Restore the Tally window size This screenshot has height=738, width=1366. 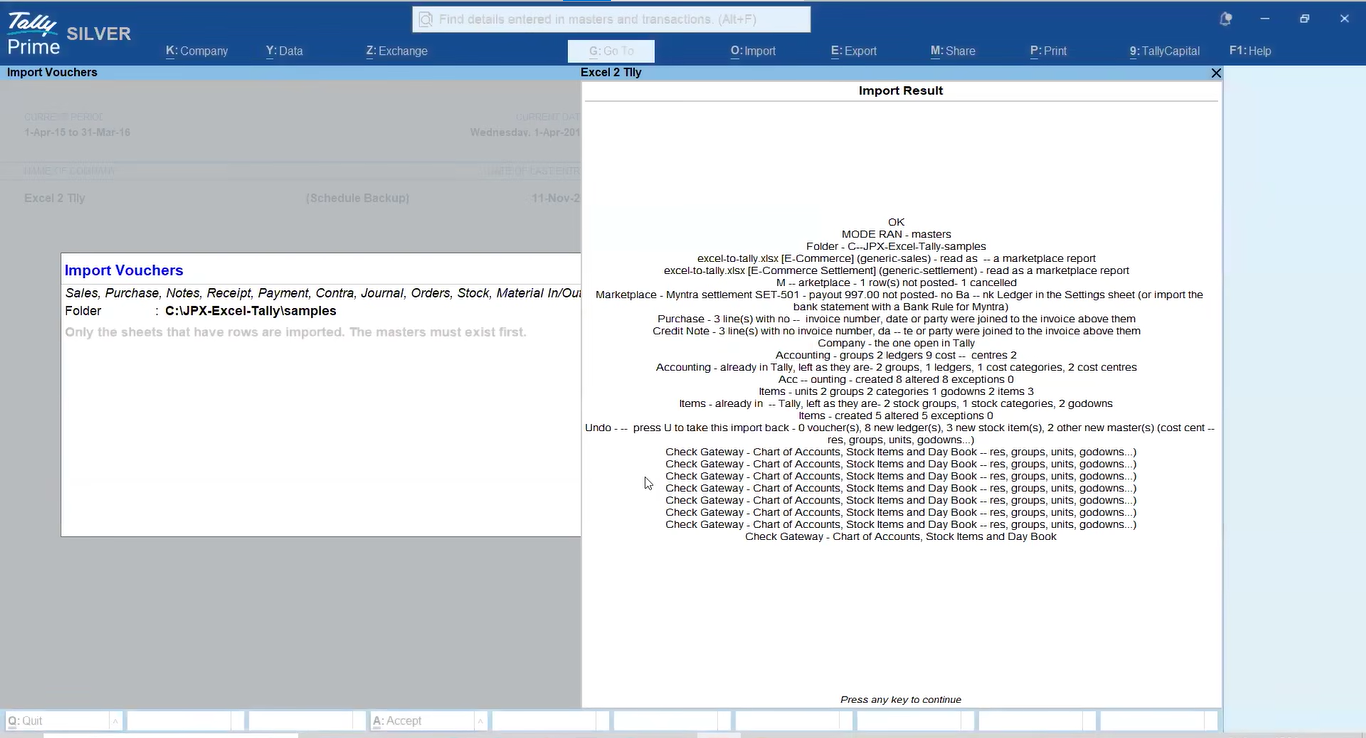1304,19
